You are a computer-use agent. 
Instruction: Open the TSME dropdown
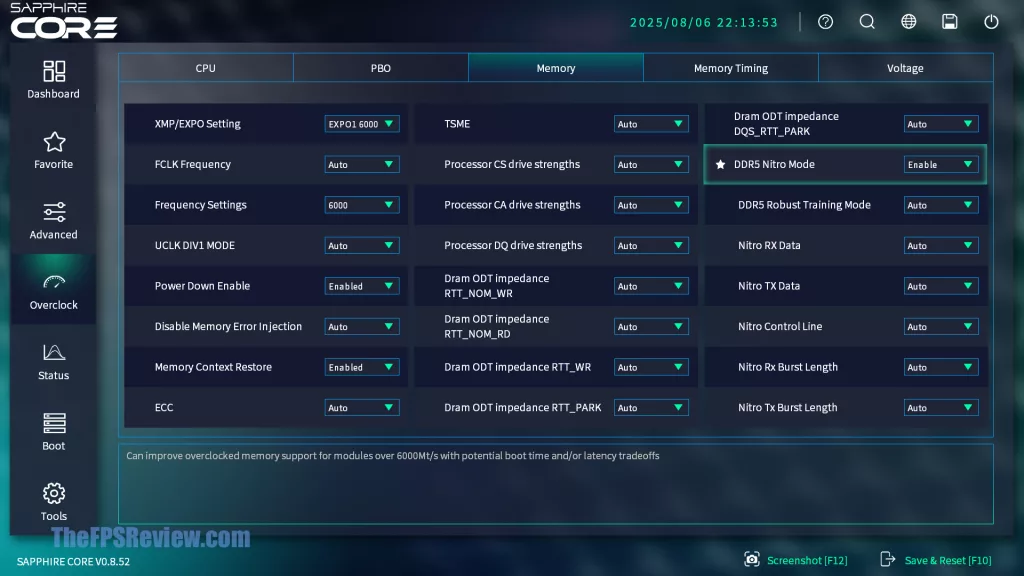[x=651, y=124]
